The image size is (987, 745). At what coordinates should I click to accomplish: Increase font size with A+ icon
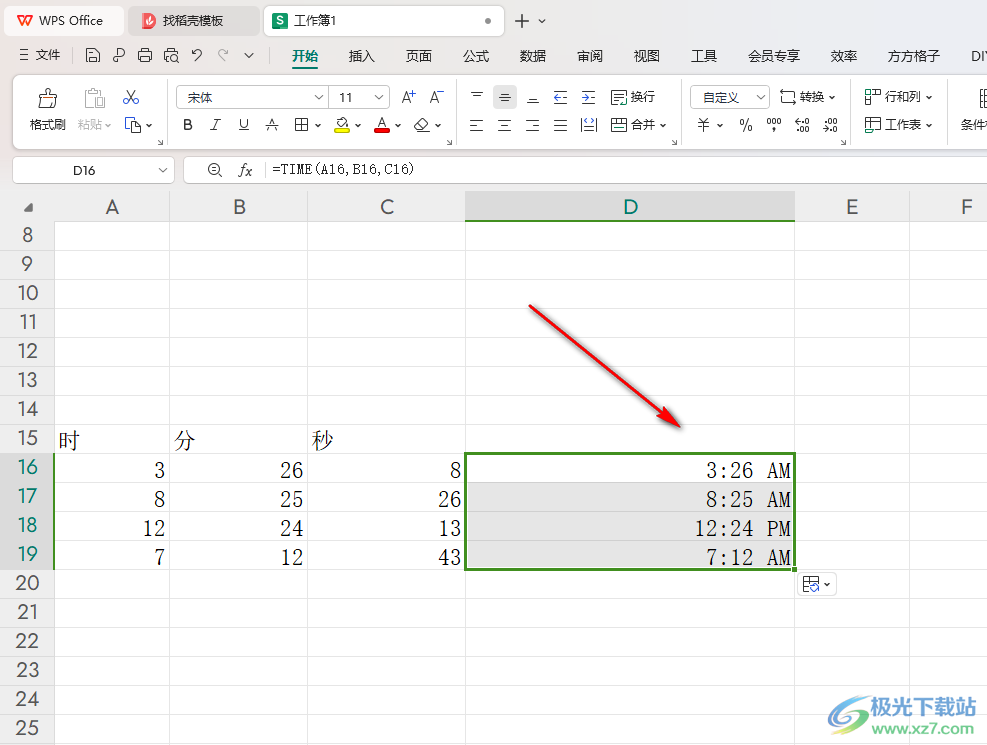click(409, 97)
